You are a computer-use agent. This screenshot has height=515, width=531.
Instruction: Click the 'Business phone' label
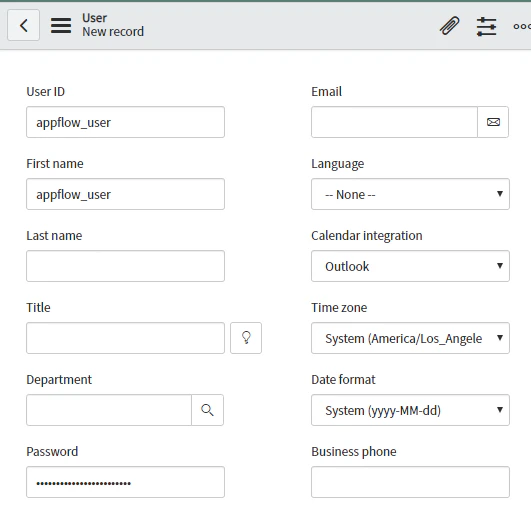click(x=354, y=452)
